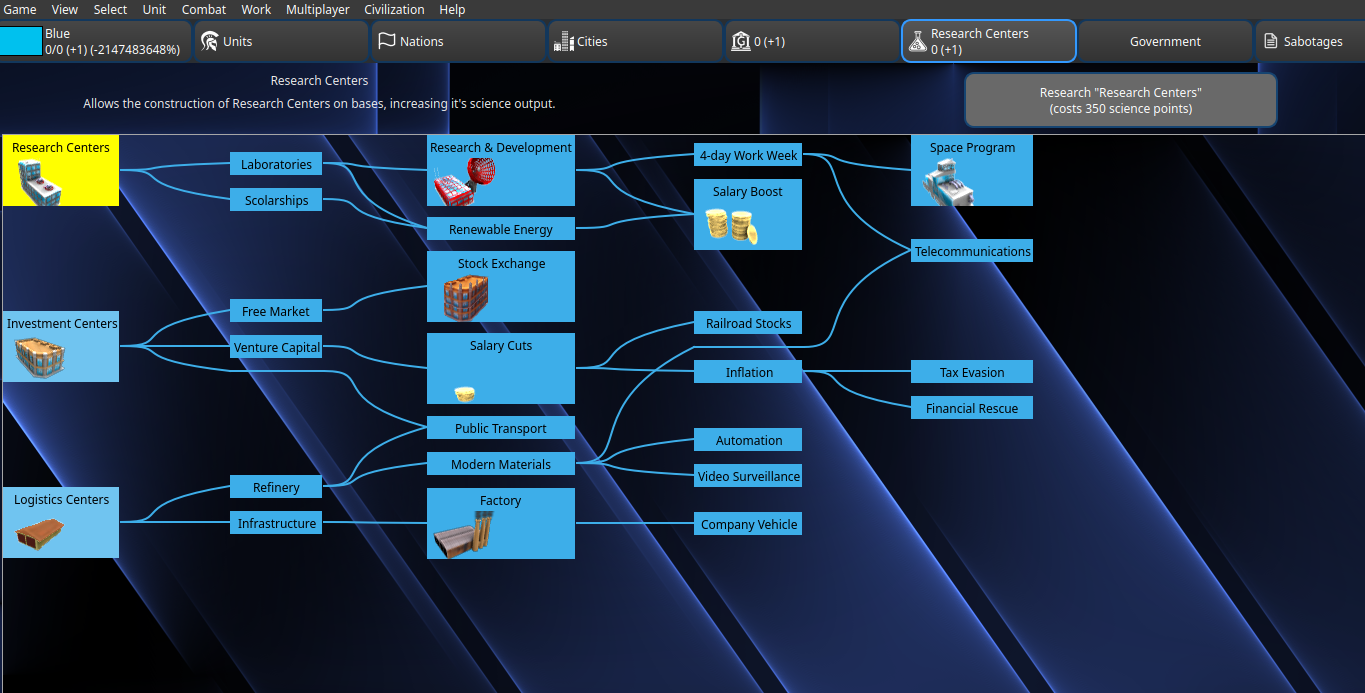The image size is (1365, 693).
Task: Click the Logistics Centers warehouse icon
Action: [40, 533]
